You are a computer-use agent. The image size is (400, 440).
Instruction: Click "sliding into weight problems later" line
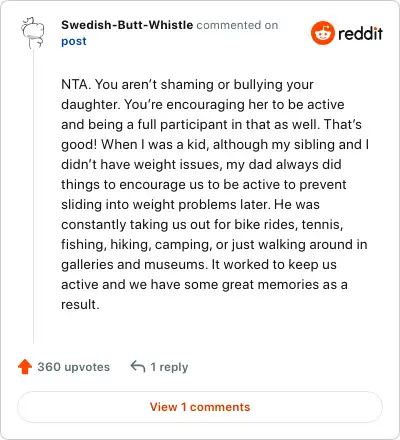coord(166,204)
